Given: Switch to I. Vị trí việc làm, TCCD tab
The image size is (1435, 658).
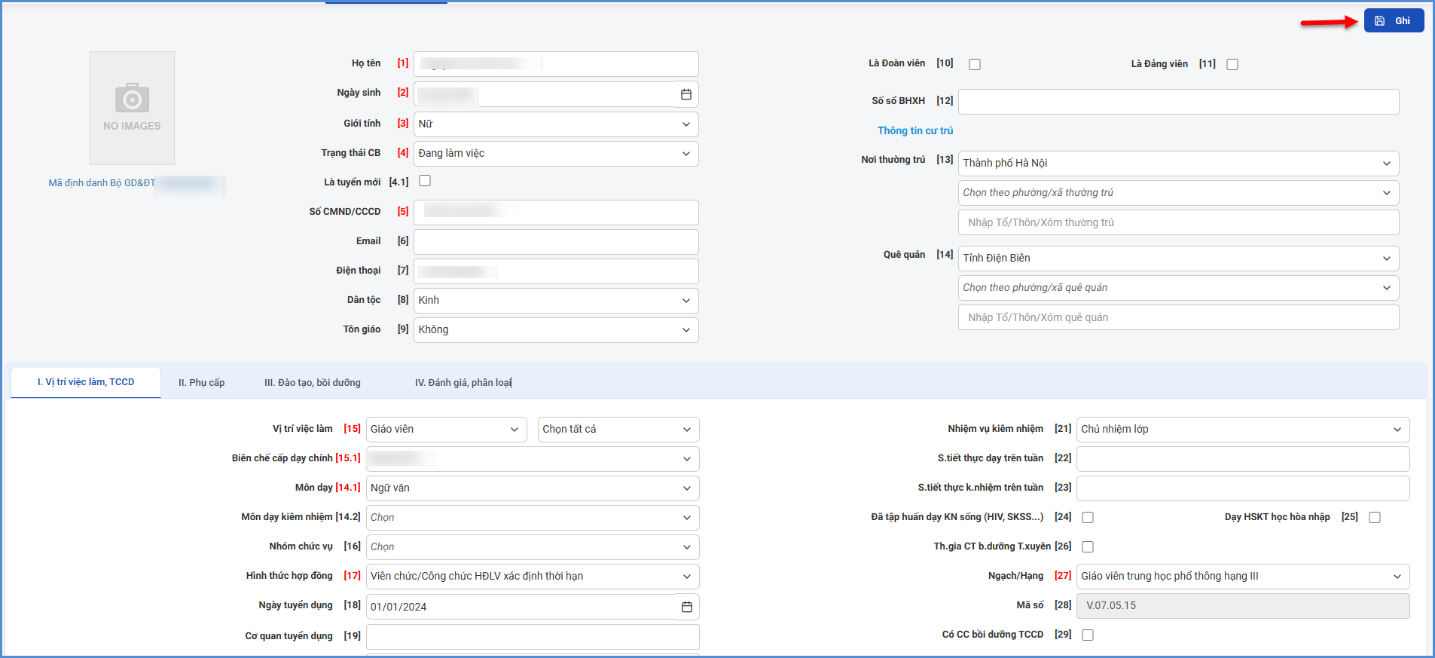Looking at the screenshot, I should 85,382.
